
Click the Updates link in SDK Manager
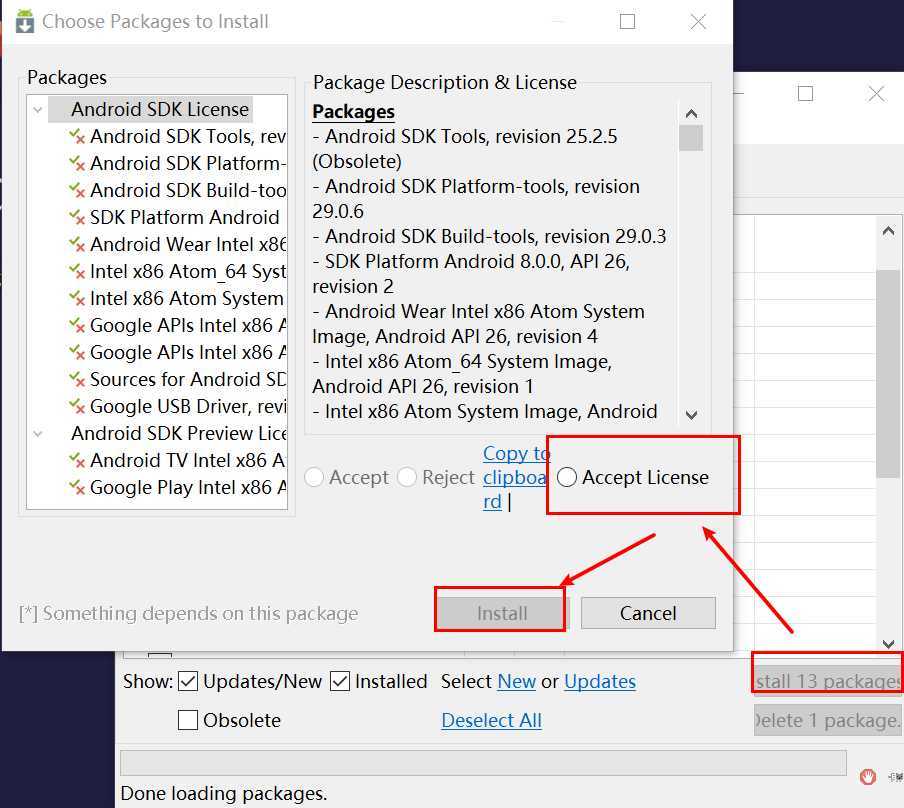(x=600, y=682)
